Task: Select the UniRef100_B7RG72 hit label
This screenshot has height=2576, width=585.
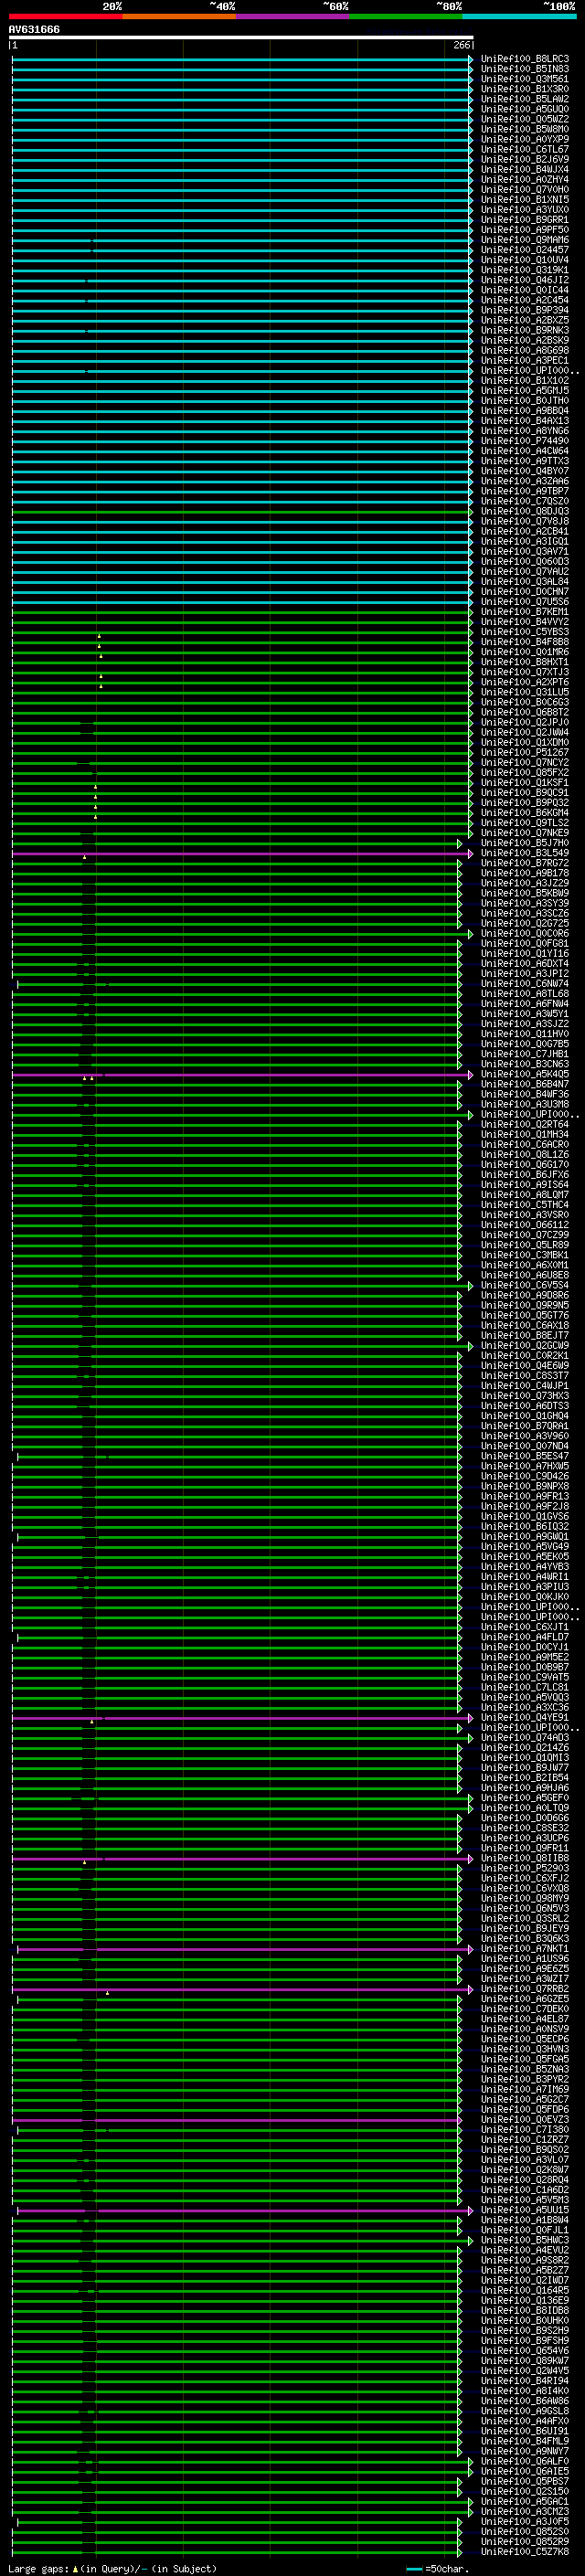Action: coord(525,863)
